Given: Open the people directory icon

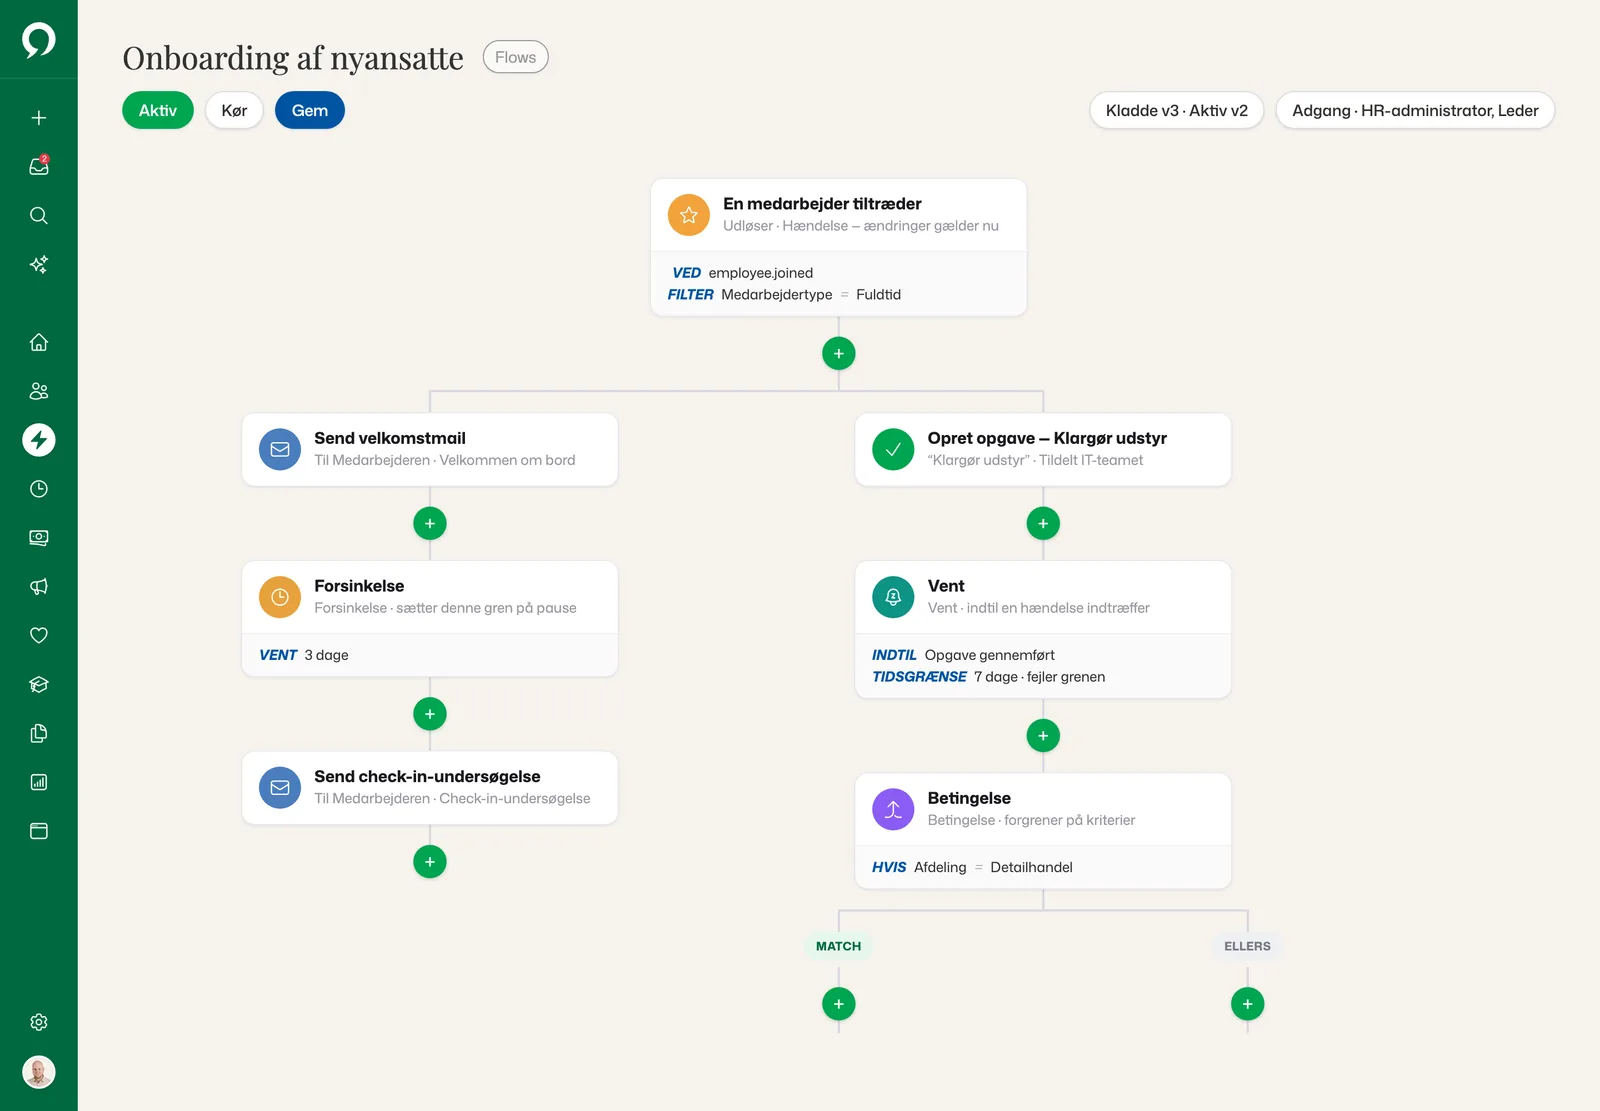Looking at the screenshot, I should point(39,391).
